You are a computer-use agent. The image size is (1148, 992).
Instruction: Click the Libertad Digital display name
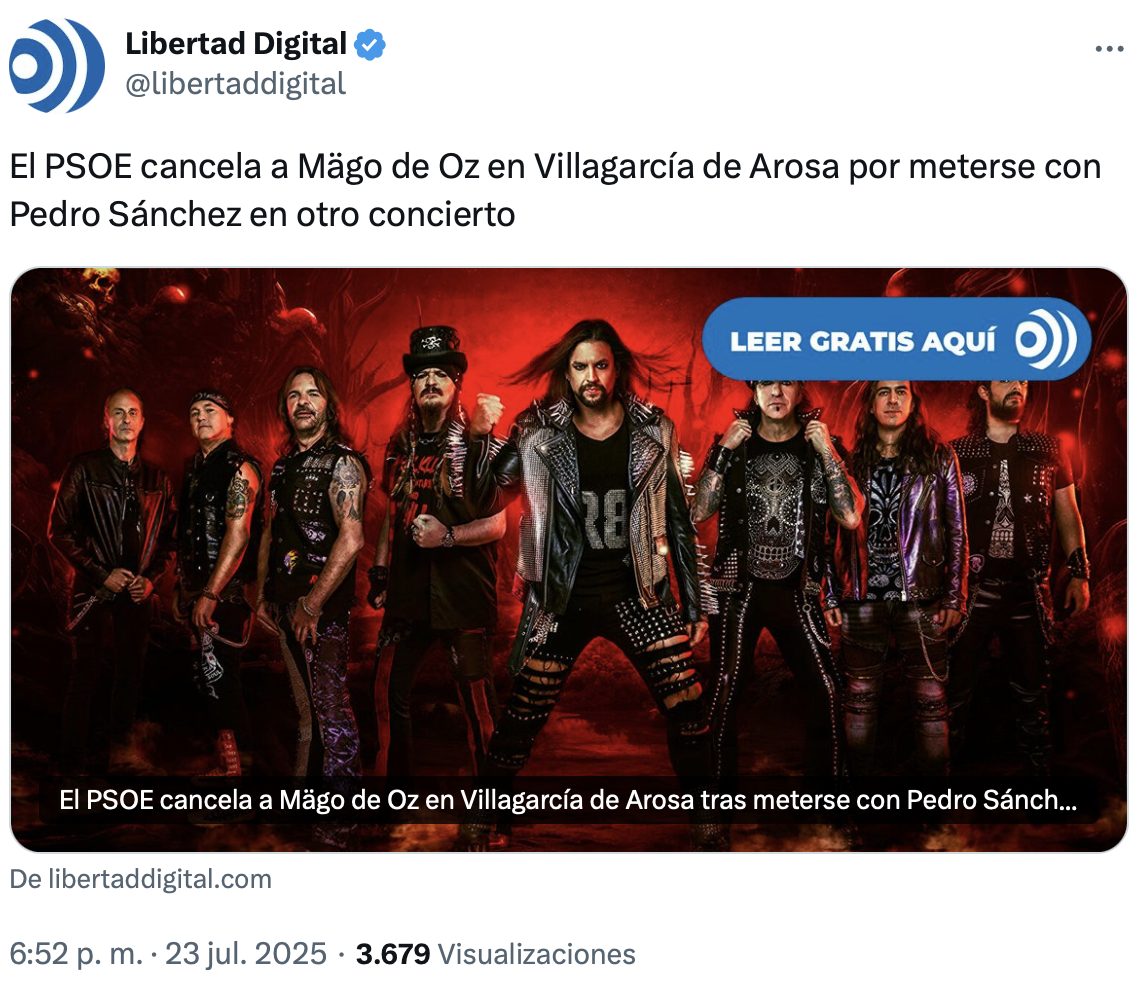(x=235, y=44)
